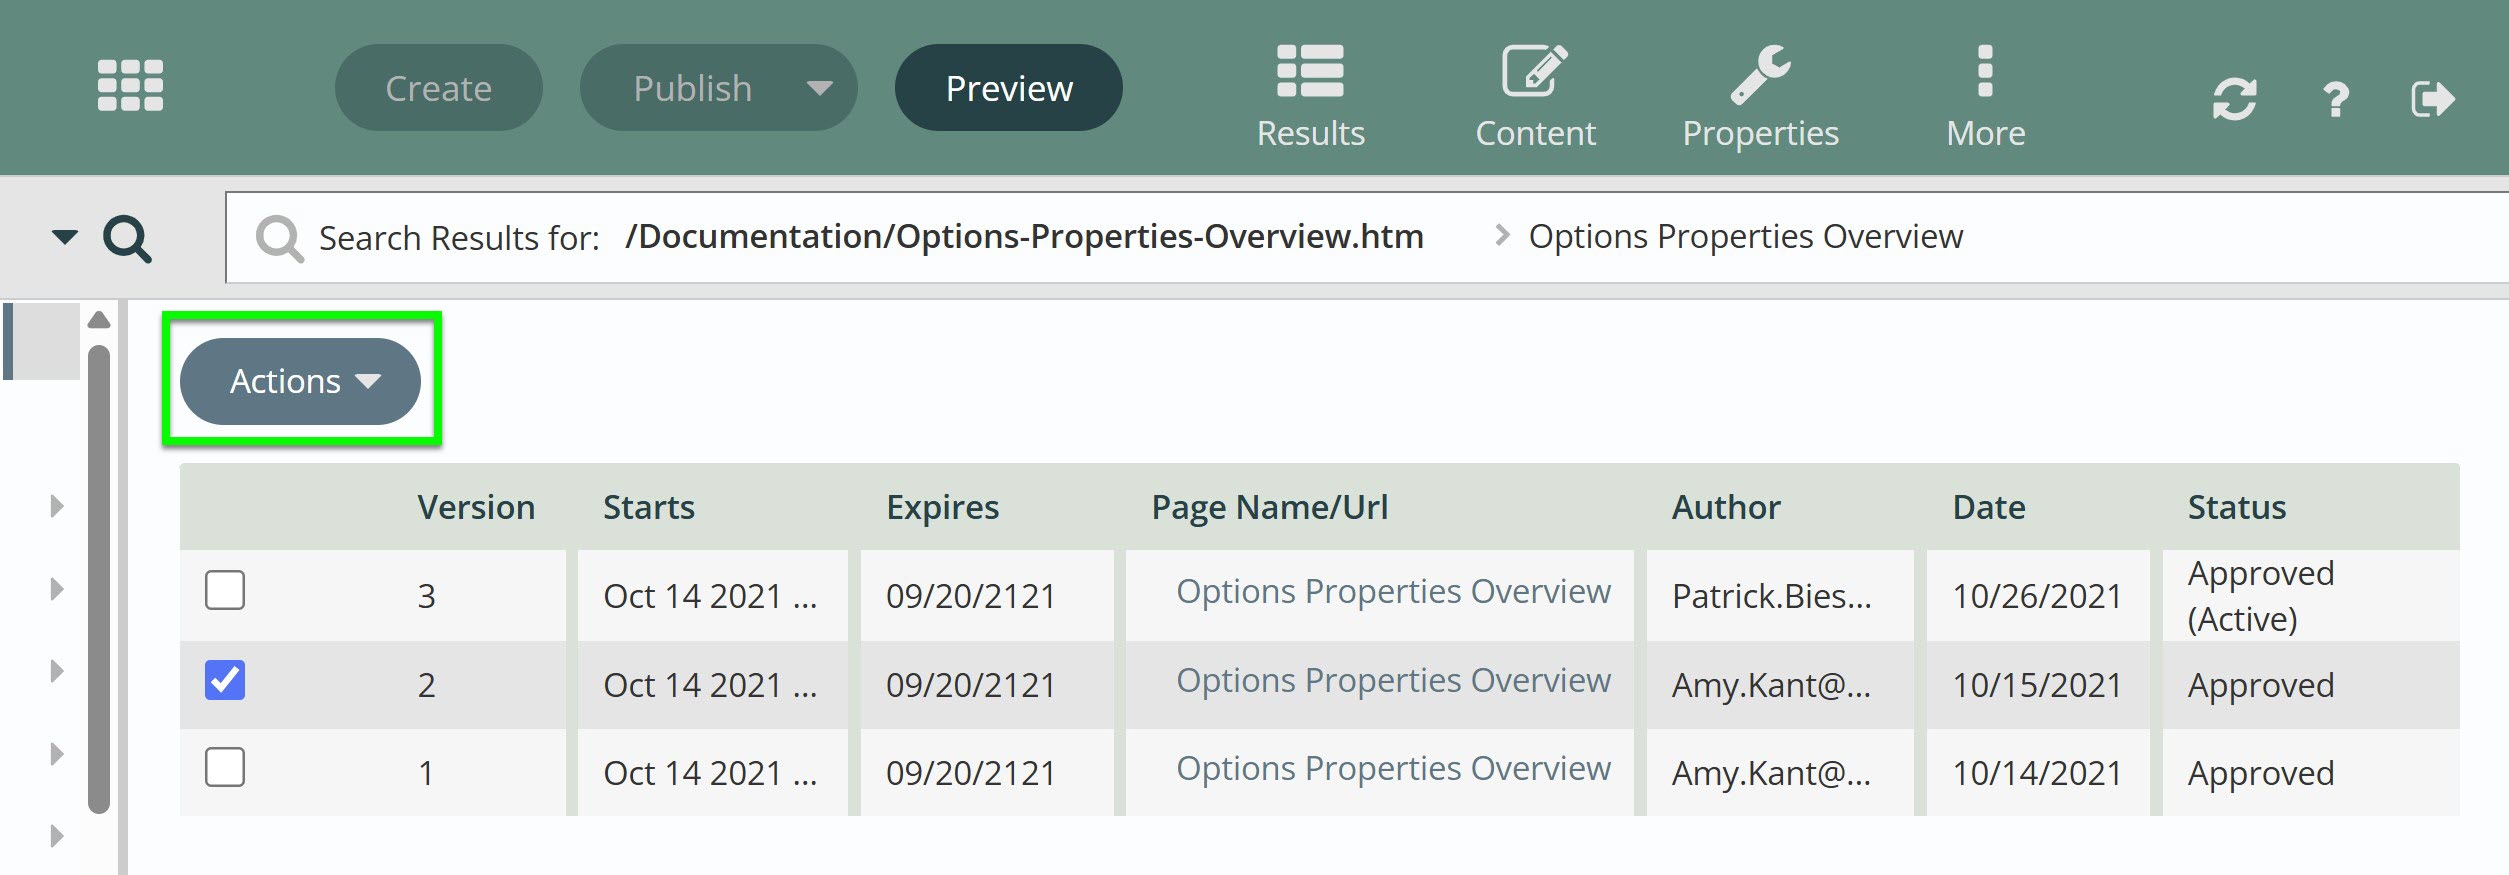Image resolution: width=2509 pixels, height=875 pixels.
Task: Expand the Publish dropdown arrow
Action: [x=820, y=88]
